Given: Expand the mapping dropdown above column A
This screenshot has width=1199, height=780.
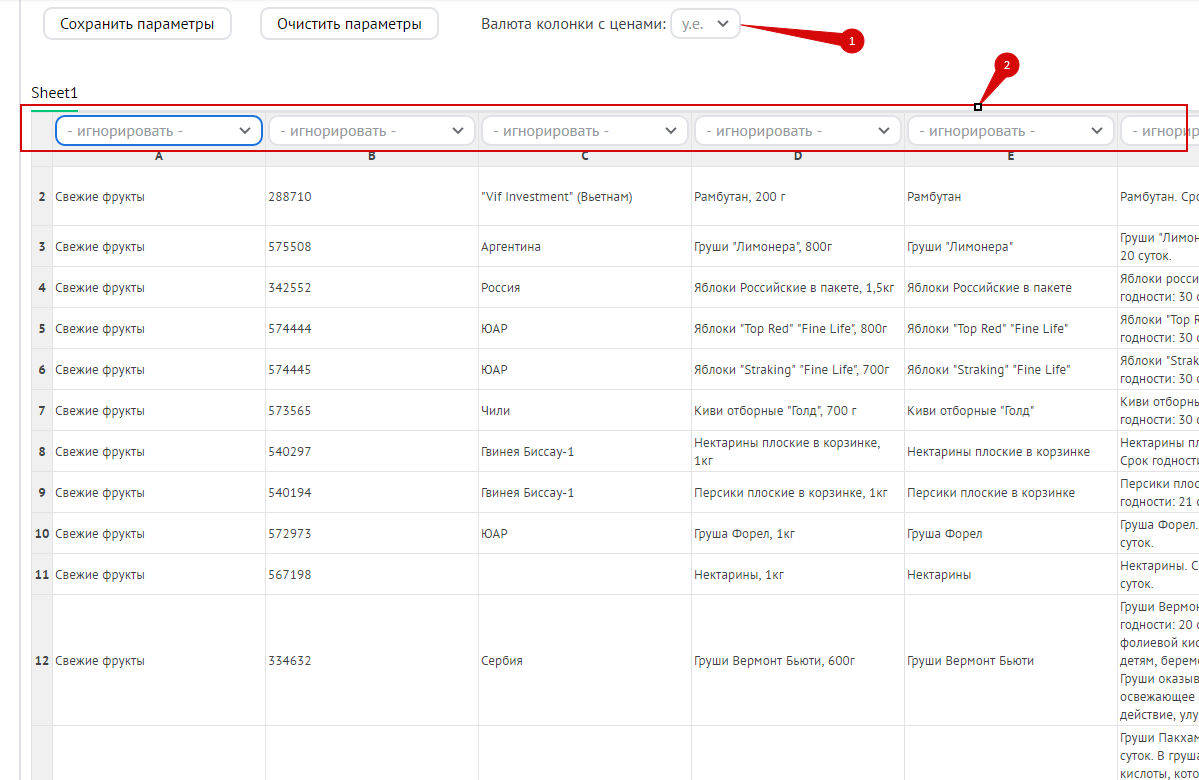Looking at the screenshot, I should (159, 131).
